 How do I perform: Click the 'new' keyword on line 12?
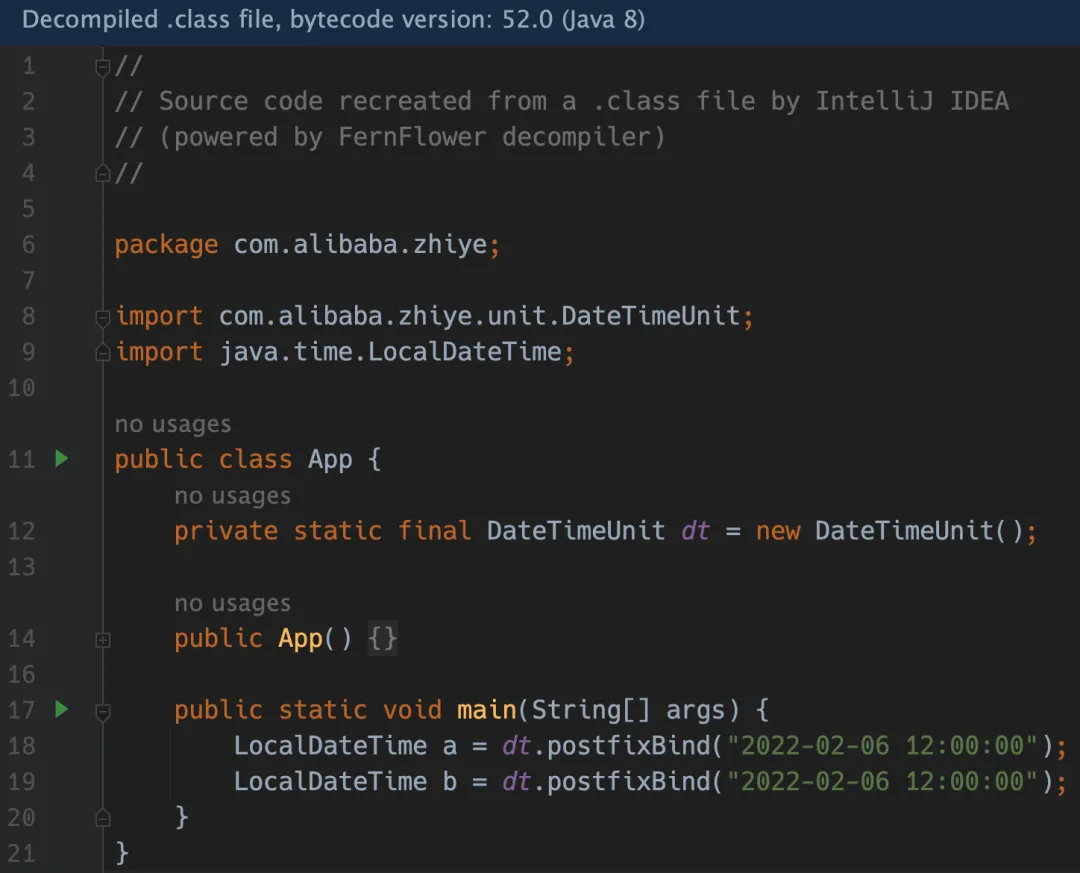click(x=778, y=531)
